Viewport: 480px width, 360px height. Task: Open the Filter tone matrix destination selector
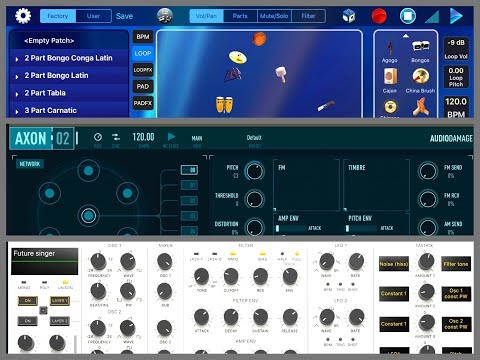coord(456,264)
